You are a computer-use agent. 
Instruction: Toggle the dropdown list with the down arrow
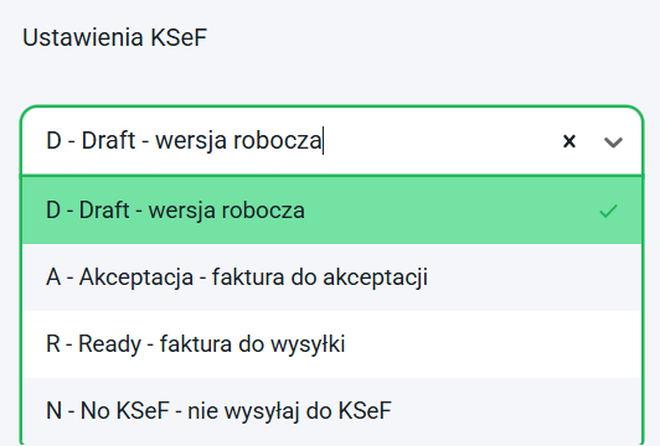[x=613, y=142]
